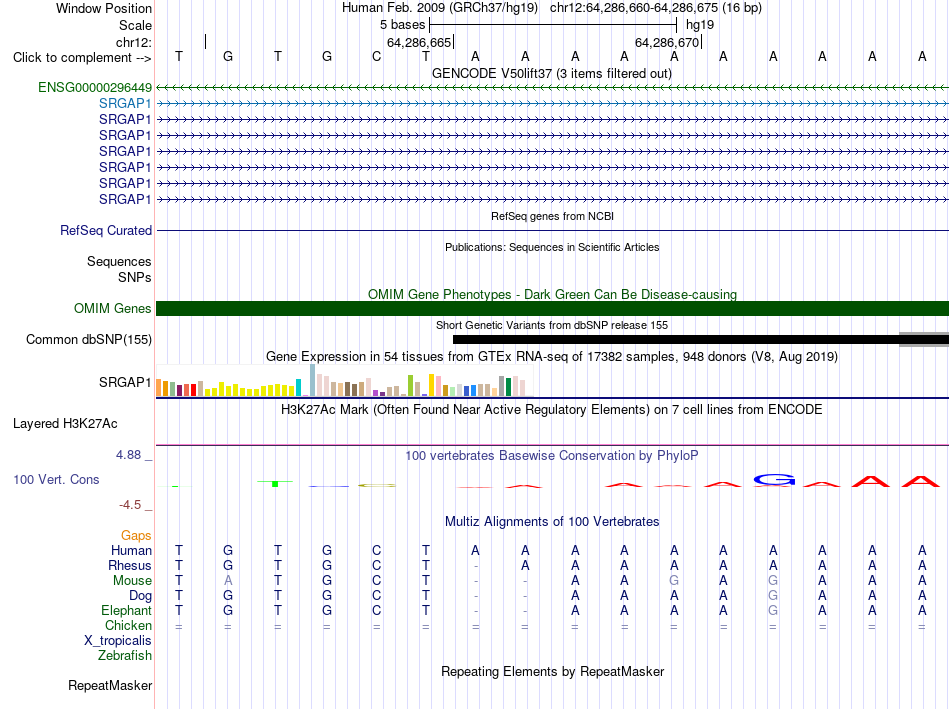Click 'Repeating Elements by RepeatMasker' title

[x=553, y=671]
